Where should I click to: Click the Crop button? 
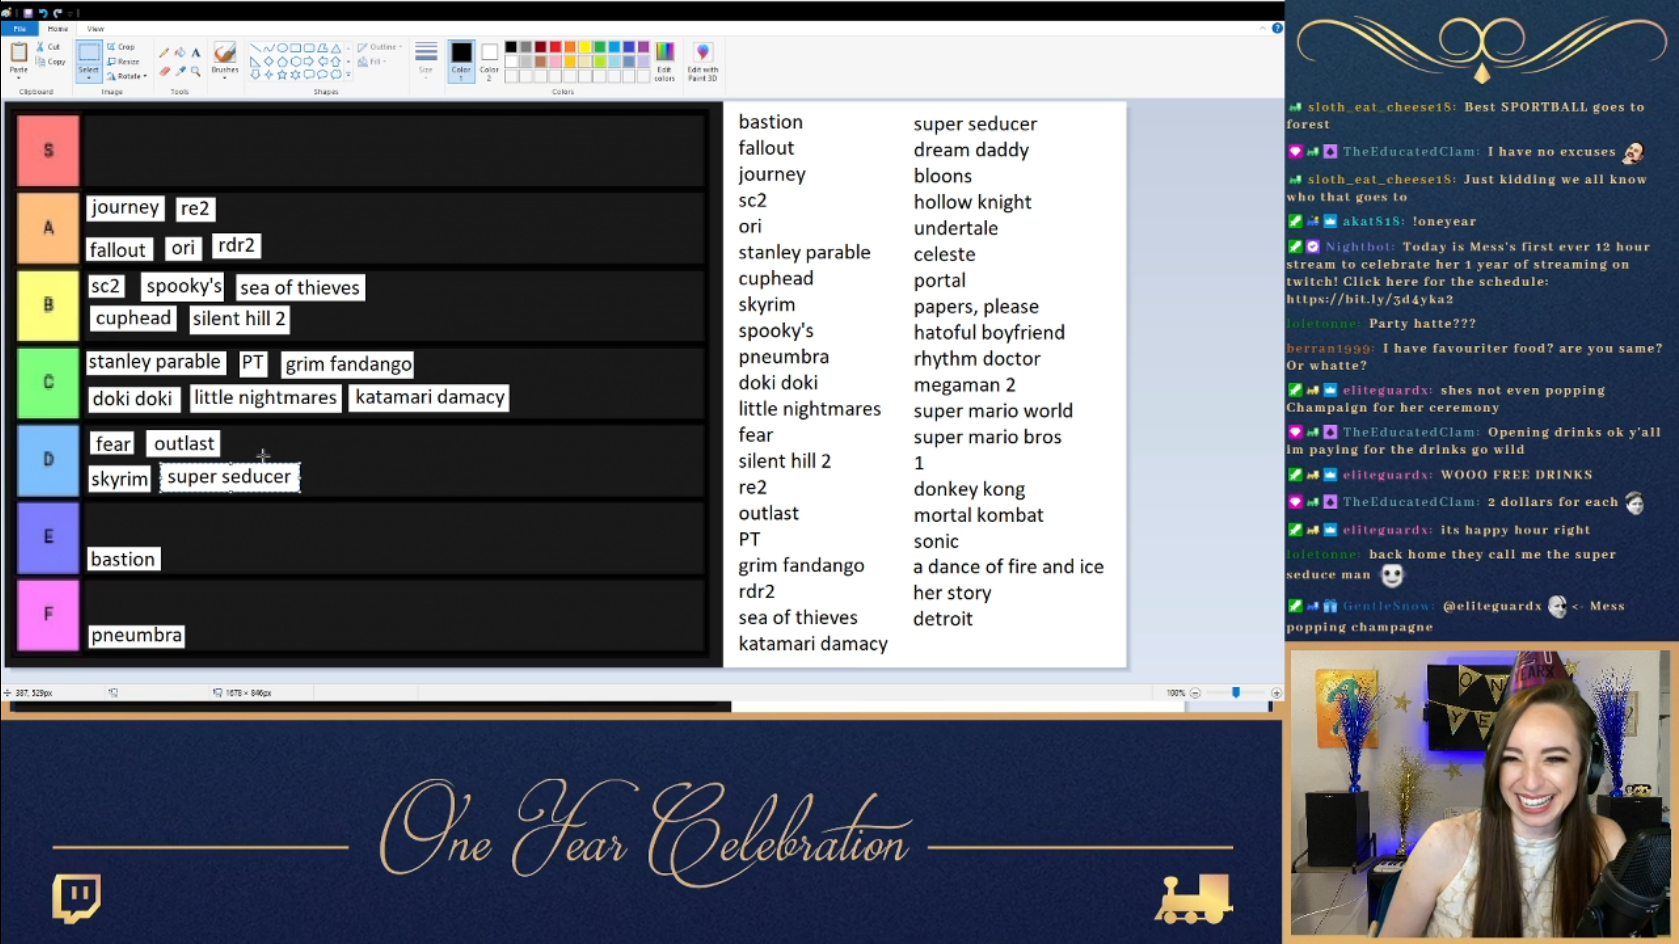coord(121,47)
